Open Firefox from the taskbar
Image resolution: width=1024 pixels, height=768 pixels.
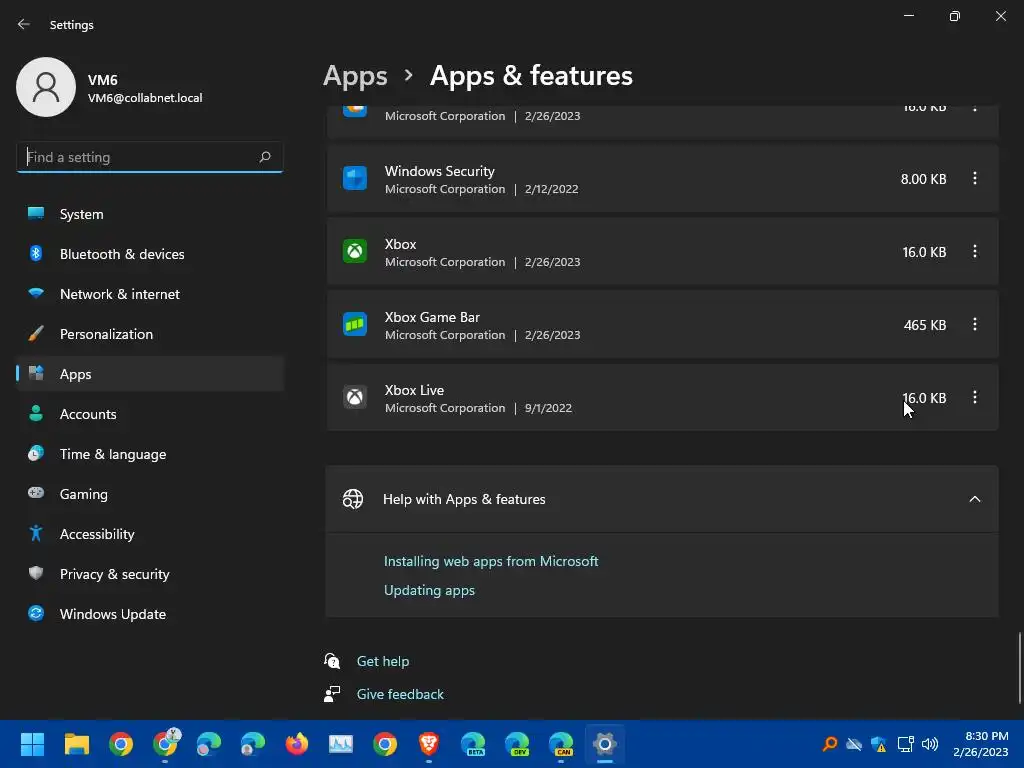point(296,744)
